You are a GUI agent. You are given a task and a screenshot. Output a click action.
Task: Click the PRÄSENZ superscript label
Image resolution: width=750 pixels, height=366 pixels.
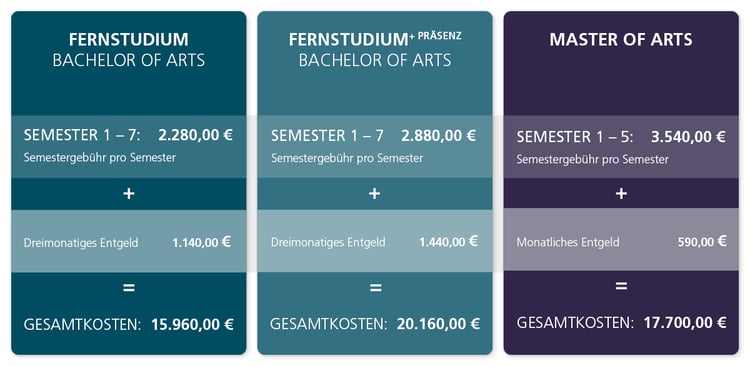(x=440, y=36)
